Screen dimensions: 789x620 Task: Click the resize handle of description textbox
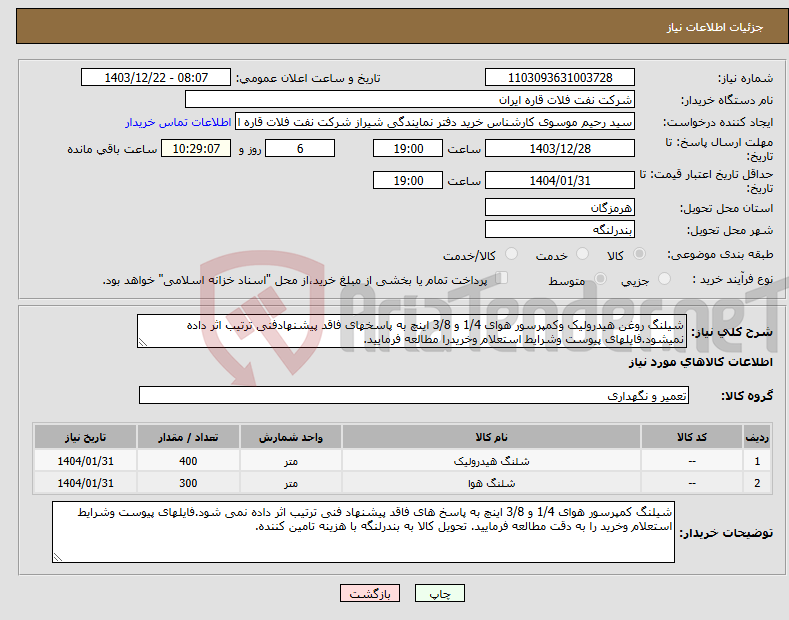[143, 342]
